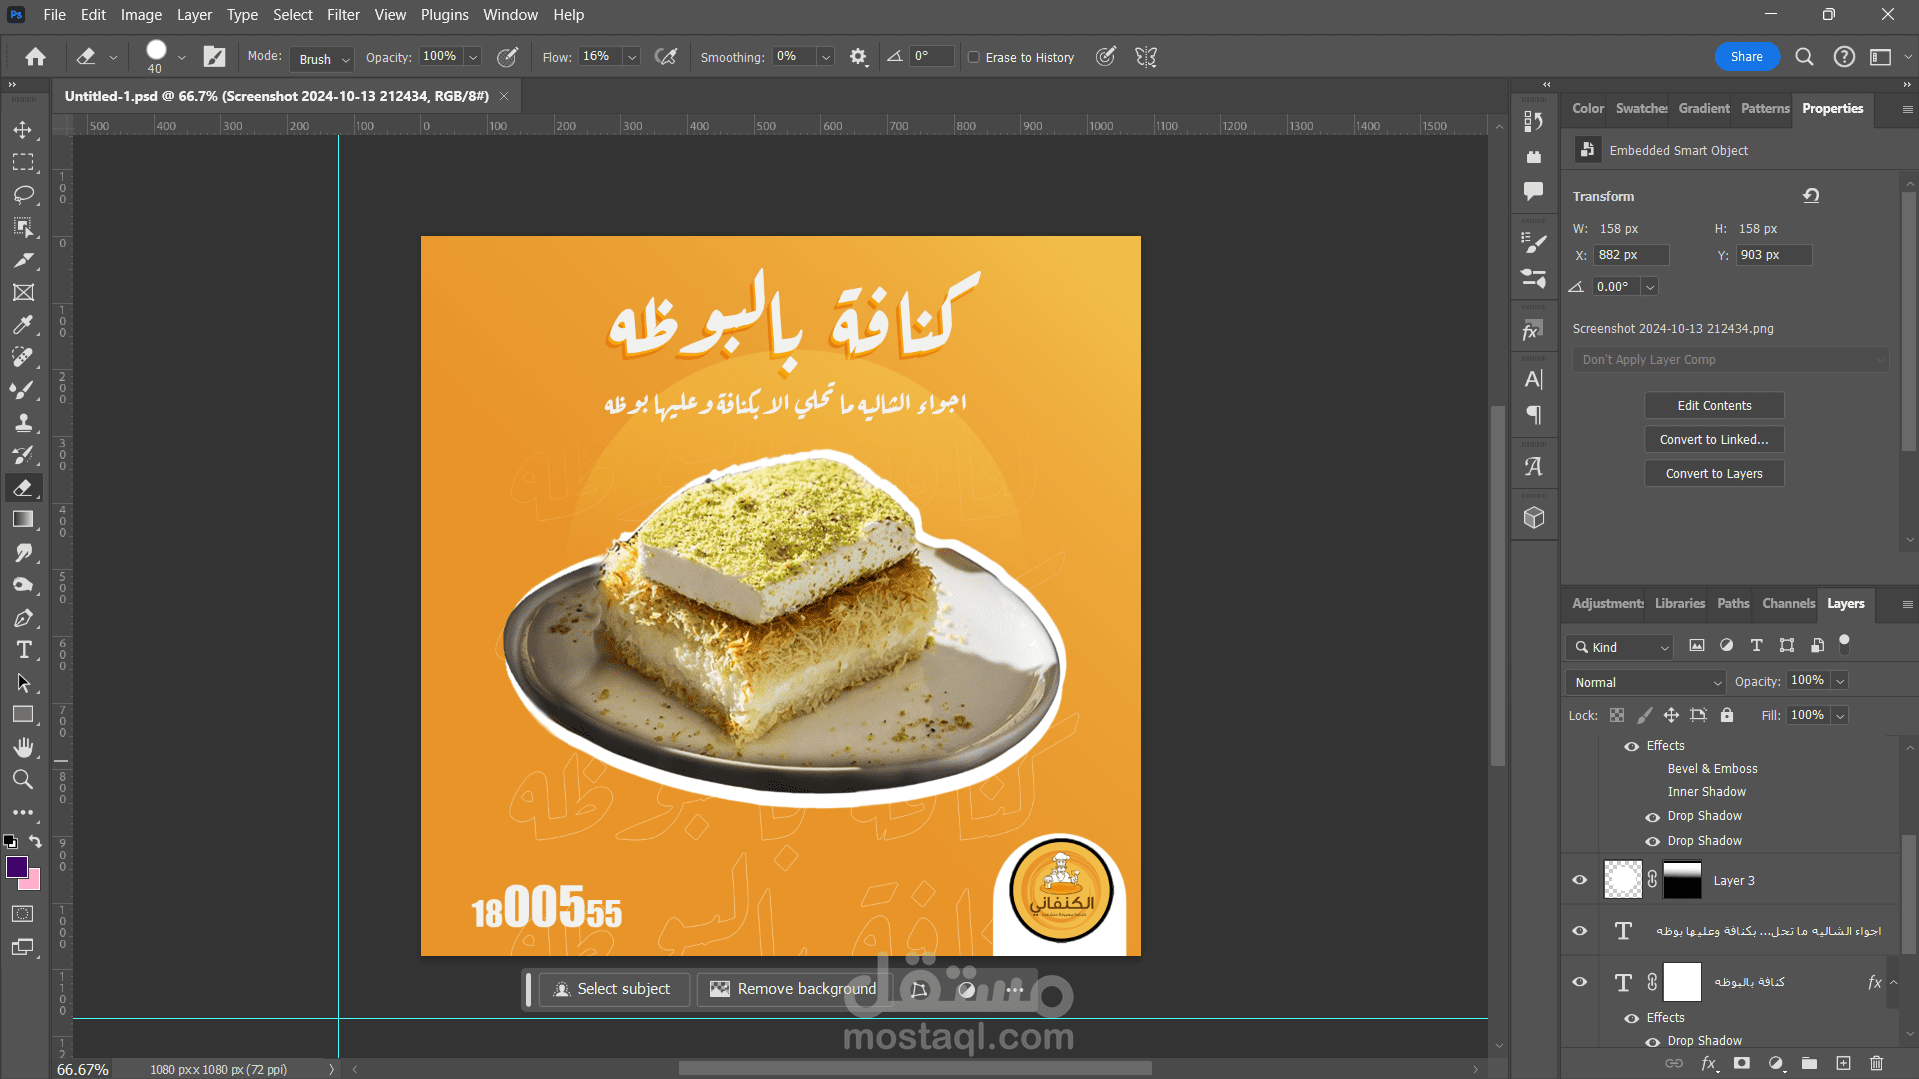Screen dimensions: 1919x1079
Task: Open the layer styles fx button
Action: pyautogui.click(x=1709, y=1063)
